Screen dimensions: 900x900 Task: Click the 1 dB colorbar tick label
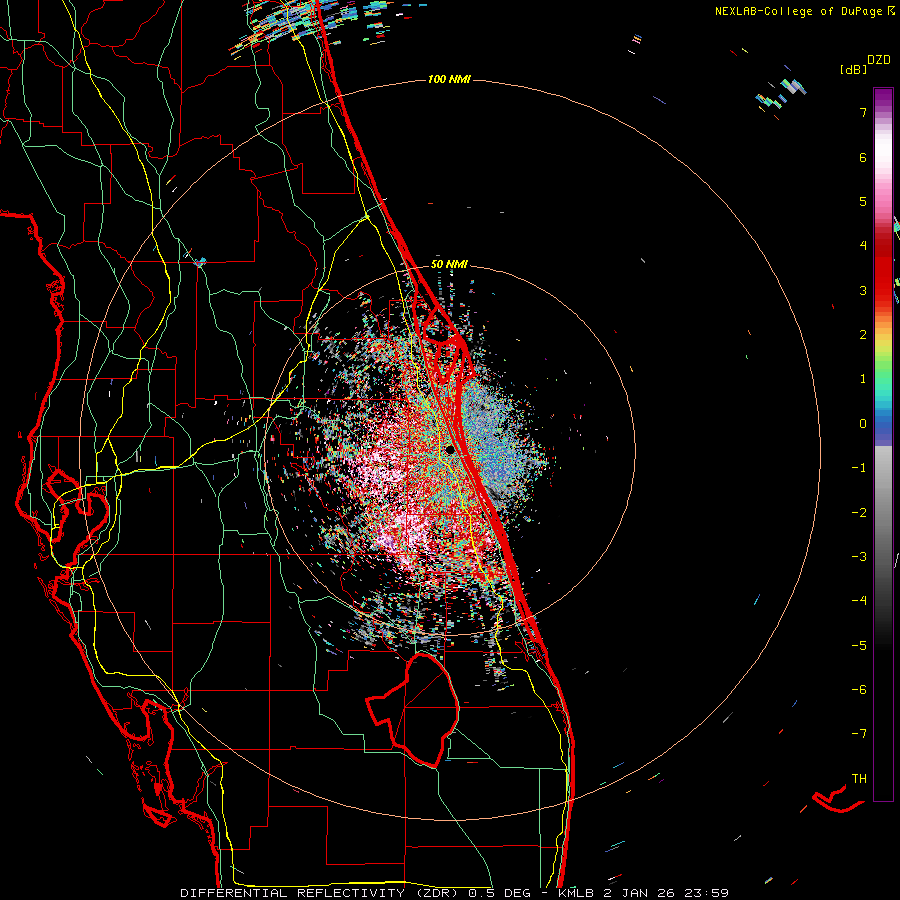pyautogui.click(x=863, y=379)
